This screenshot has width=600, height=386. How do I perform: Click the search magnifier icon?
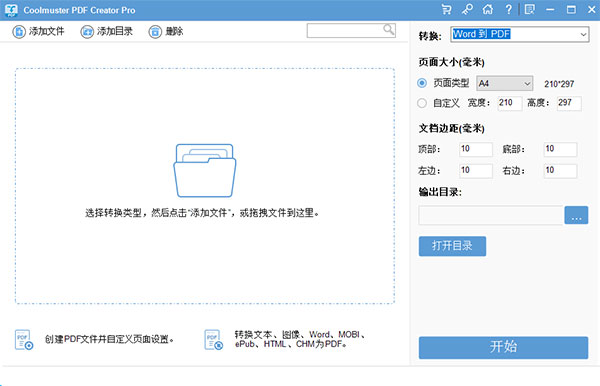click(x=389, y=29)
